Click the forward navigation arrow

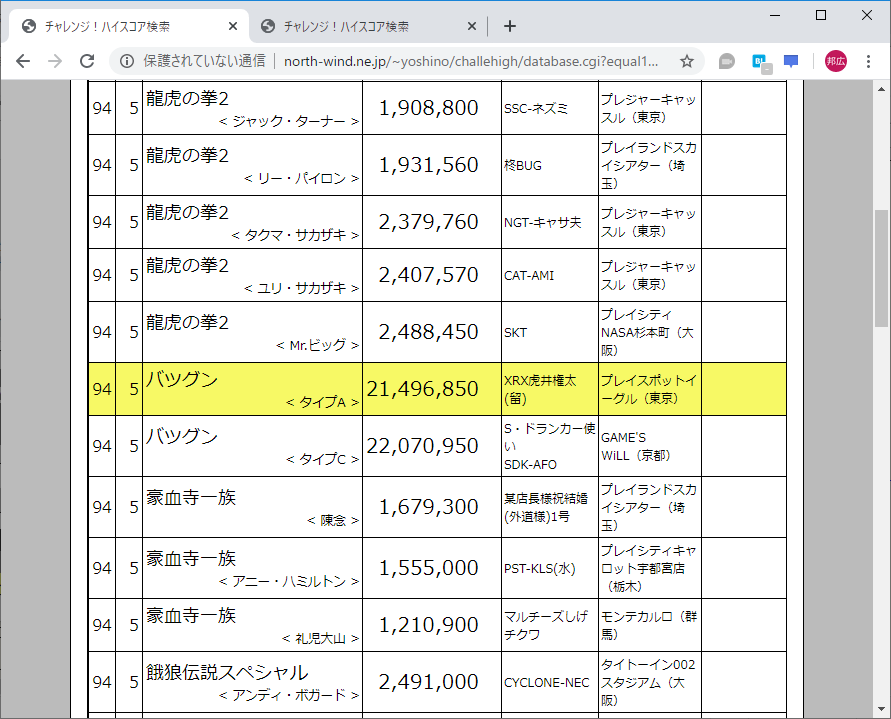tap(55, 61)
